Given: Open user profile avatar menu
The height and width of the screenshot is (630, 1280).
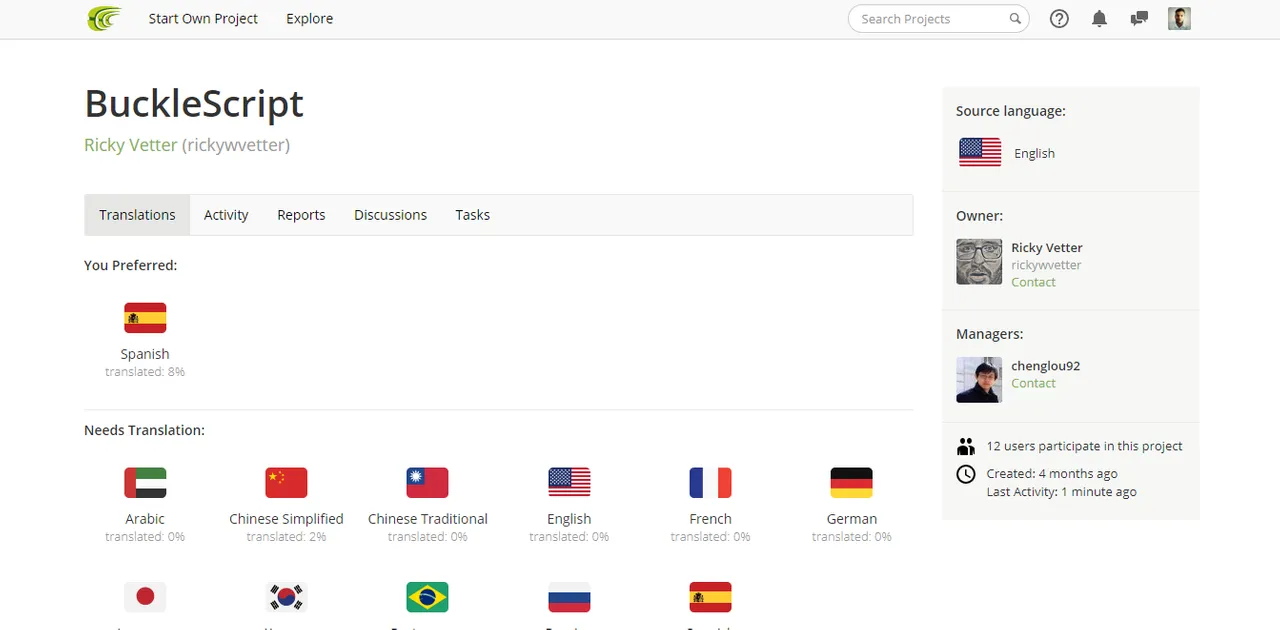Looking at the screenshot, I should [1179, 19].
